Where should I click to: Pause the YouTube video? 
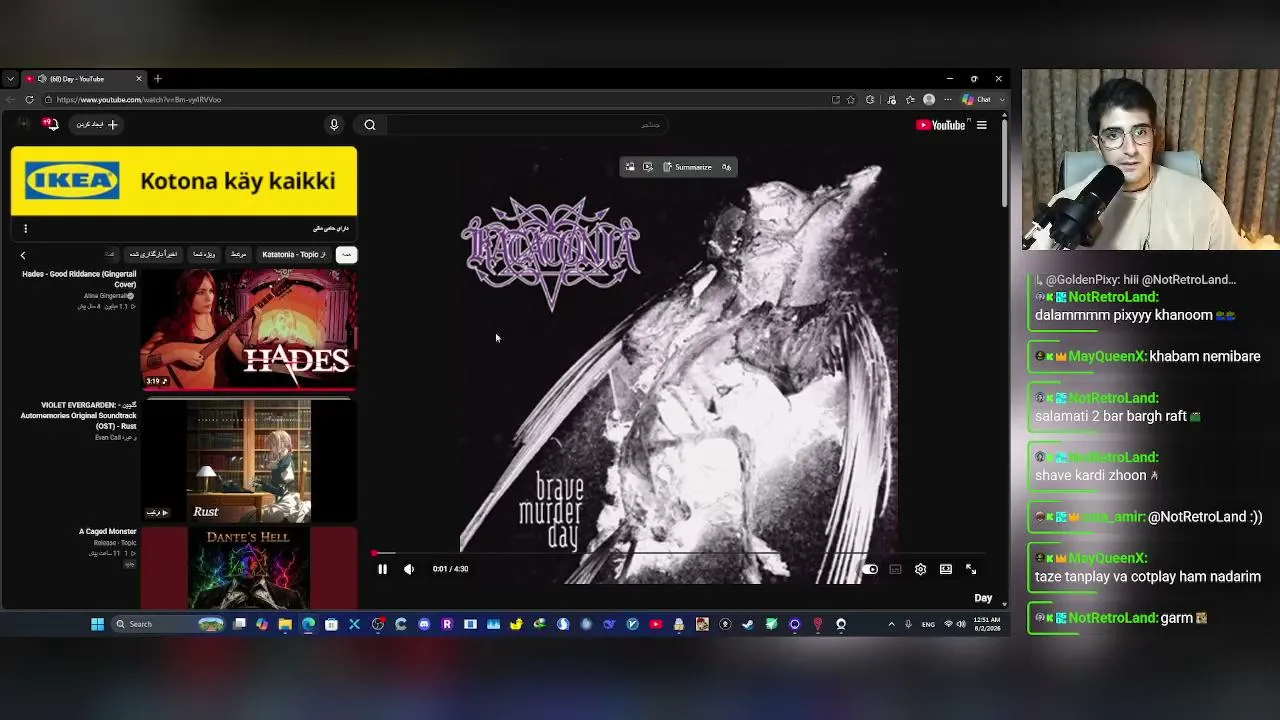[x=382, y=569]
